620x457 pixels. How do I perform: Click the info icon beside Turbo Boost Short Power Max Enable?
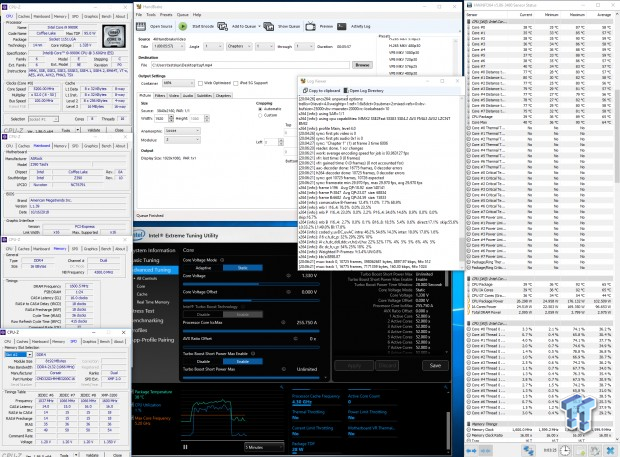(x=253, y=353)
